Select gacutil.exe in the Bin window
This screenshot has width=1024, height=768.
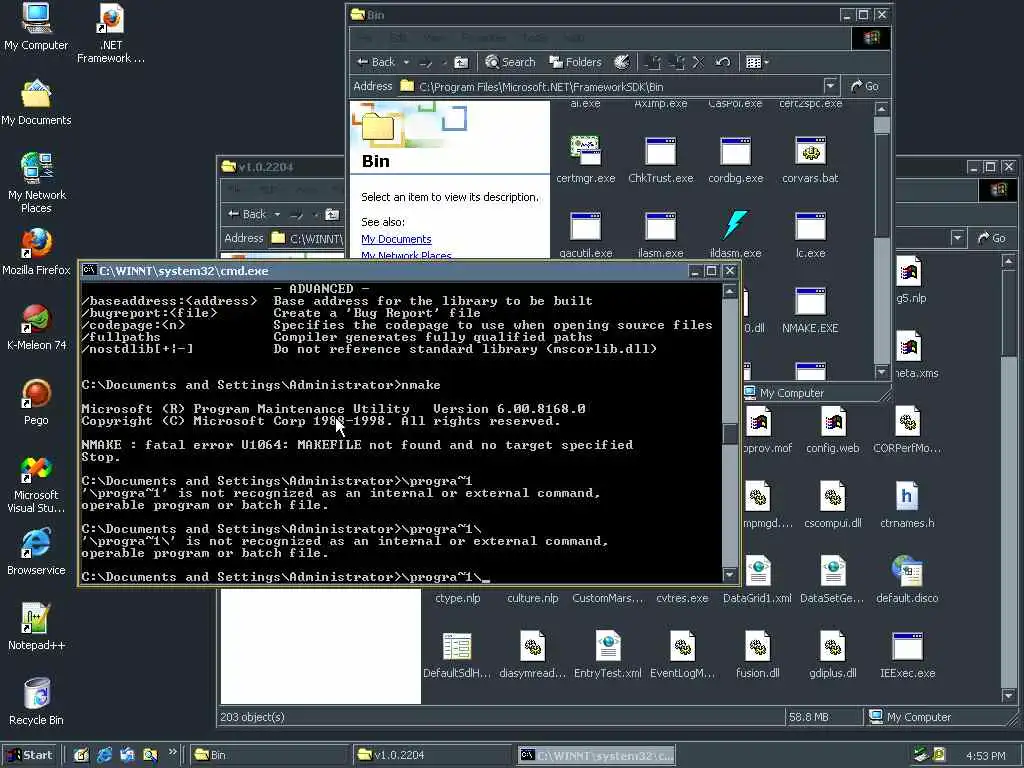point(585,234)
